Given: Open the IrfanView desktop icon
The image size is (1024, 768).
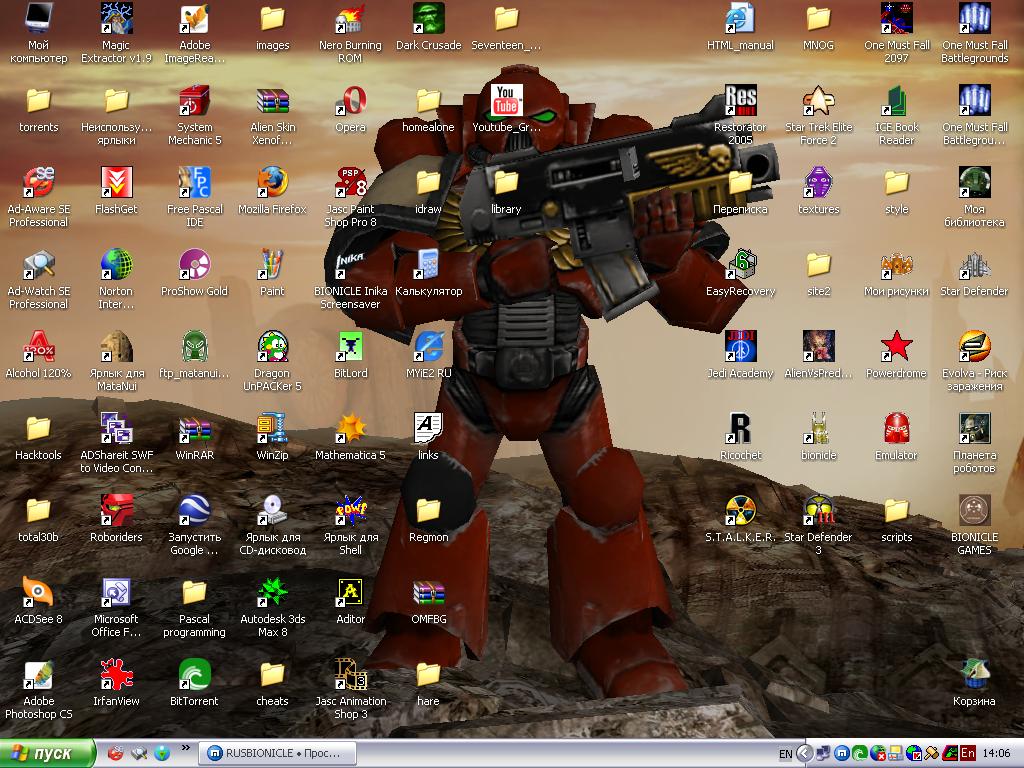Looking at the screenshot, I should [x=116, y=674].
